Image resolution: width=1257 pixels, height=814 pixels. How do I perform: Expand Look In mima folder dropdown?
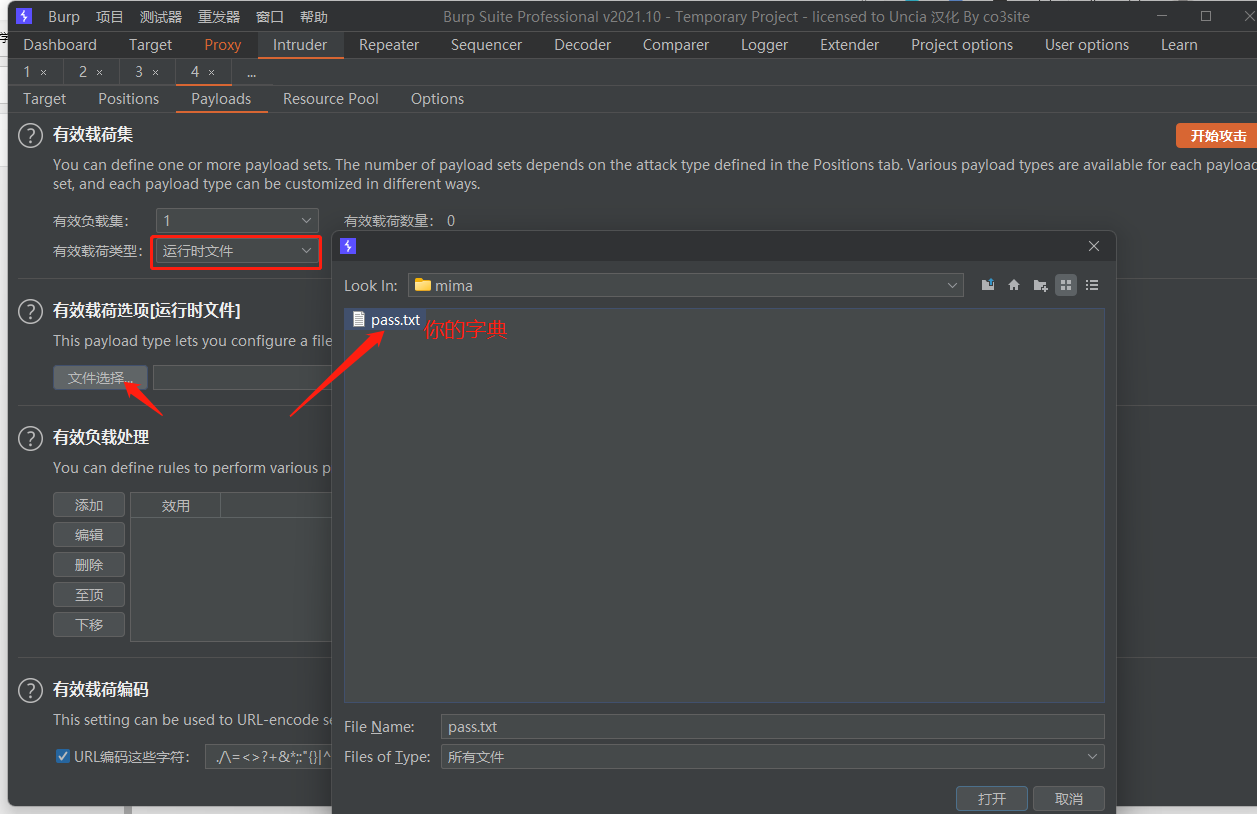[x=686, y=285]
